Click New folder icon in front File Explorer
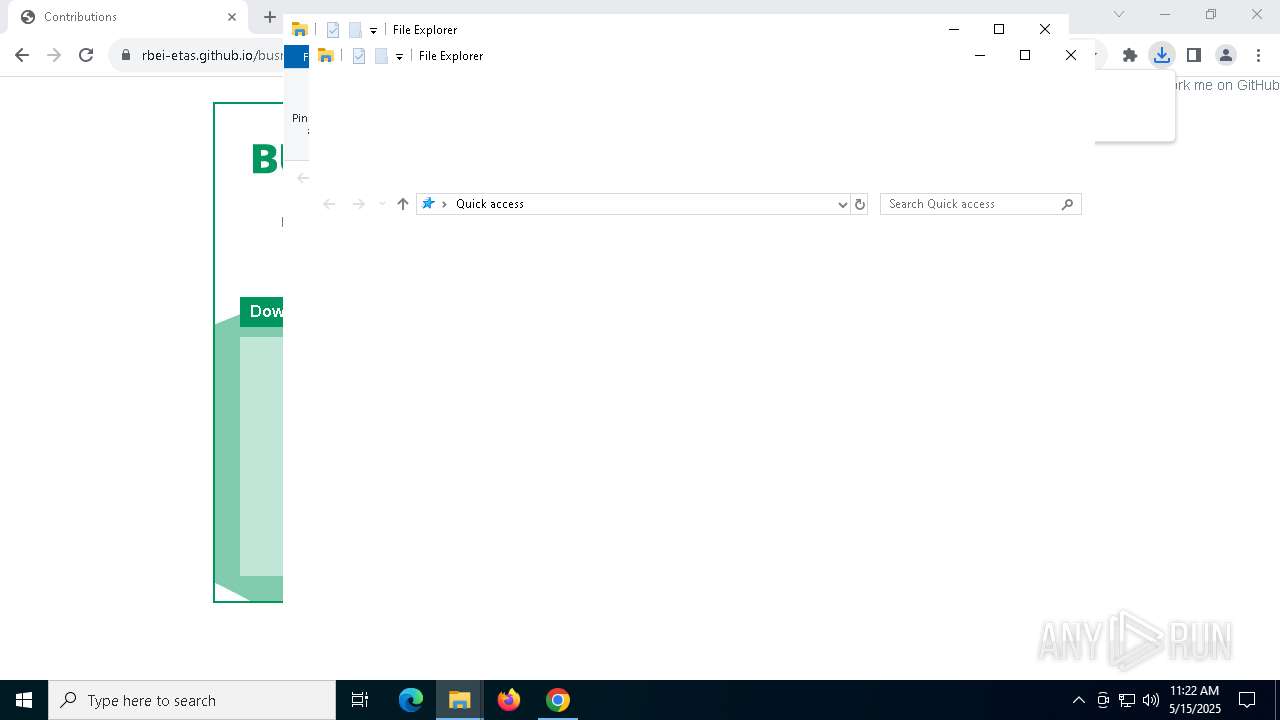Screen dimensions: 1280x720 pyautogui.click(x=381, y=56)
